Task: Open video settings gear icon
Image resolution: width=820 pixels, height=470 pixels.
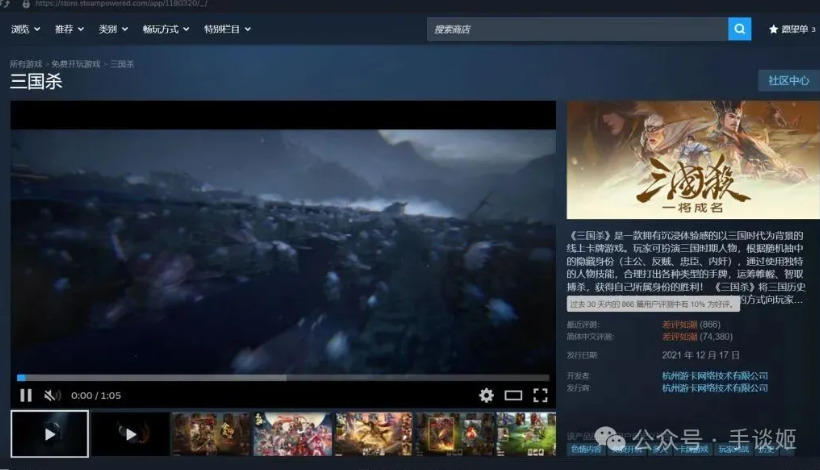Action: pos(486,395)
